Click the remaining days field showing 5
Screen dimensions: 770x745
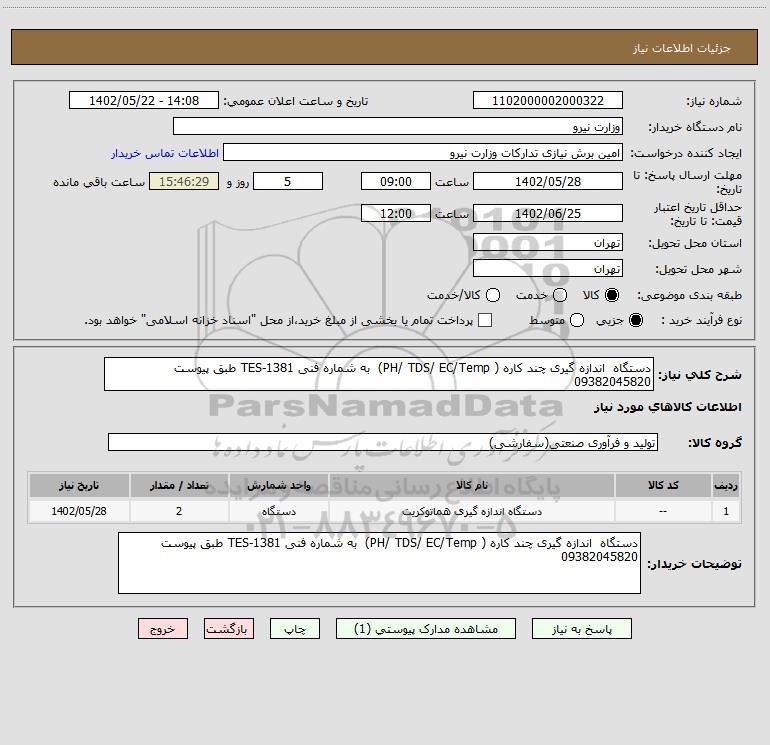pos(288,181)
